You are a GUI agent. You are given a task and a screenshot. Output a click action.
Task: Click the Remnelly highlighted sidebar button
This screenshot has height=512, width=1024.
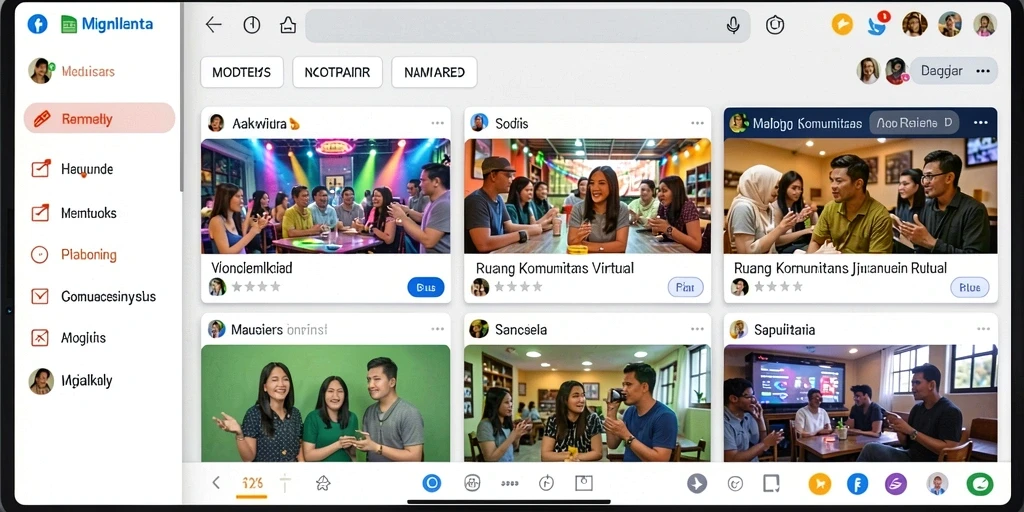[x=99, y=119]
